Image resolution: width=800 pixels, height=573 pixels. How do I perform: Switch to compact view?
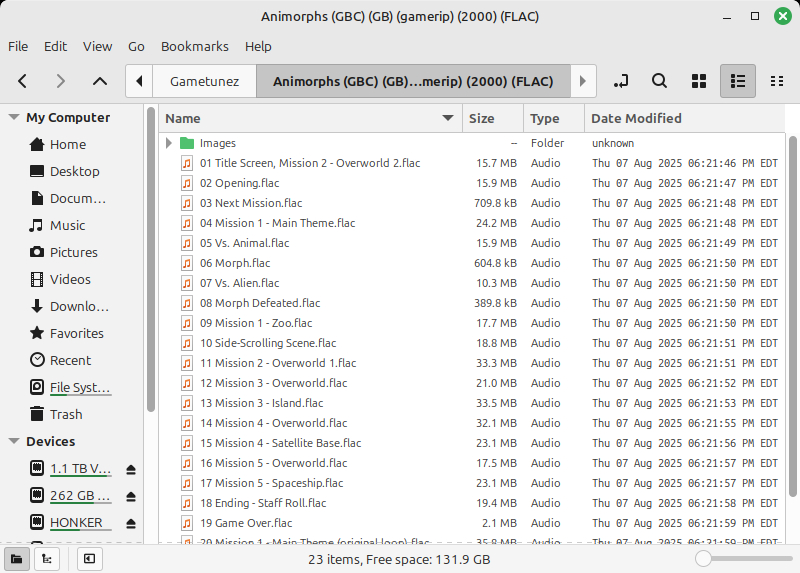click(x=777, y=81)
